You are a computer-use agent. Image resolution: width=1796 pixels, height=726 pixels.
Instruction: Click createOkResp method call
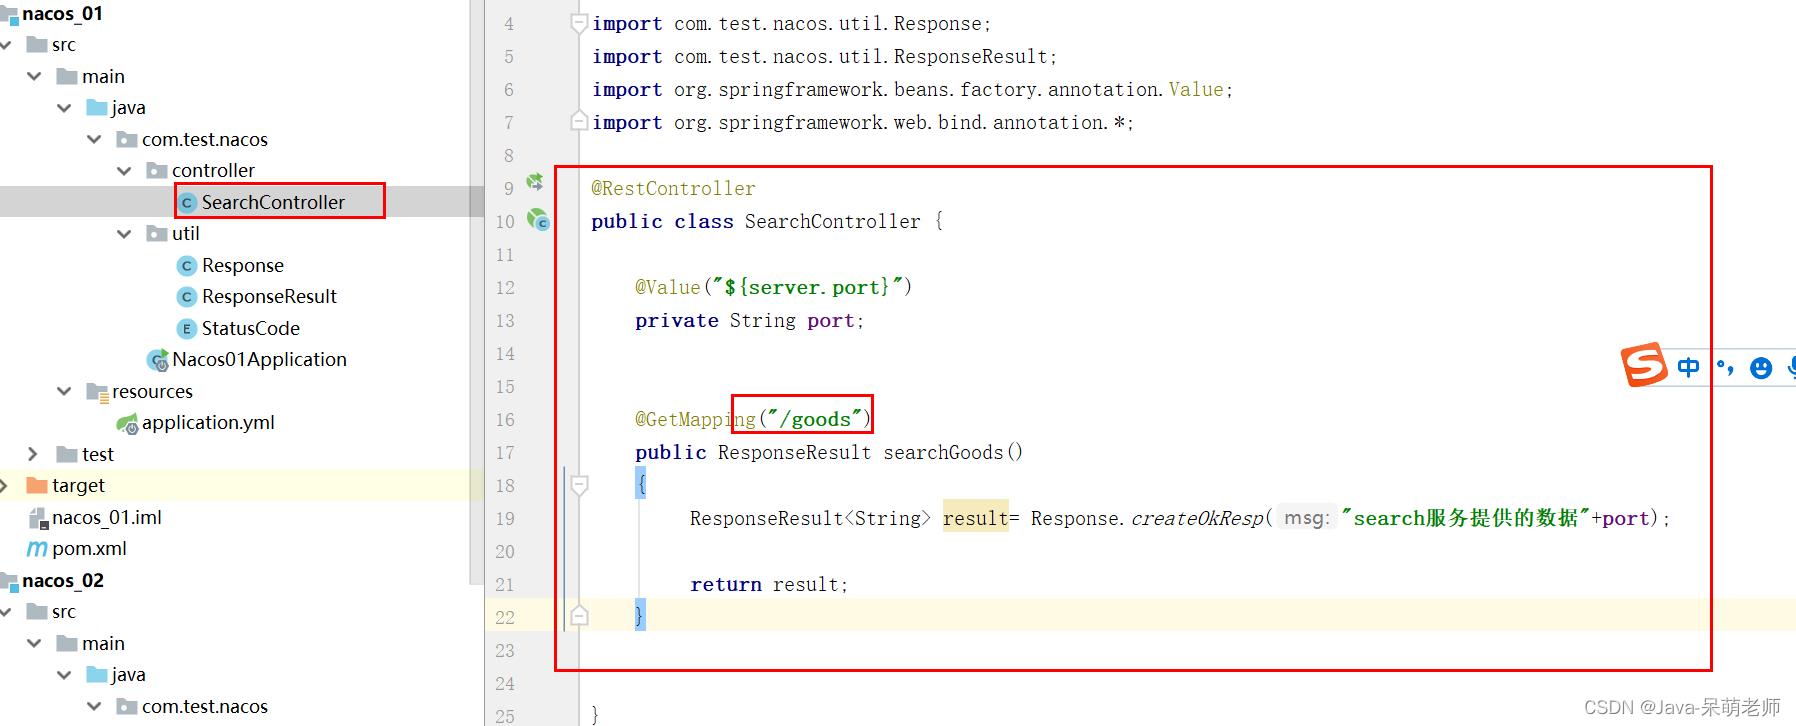1197,518
